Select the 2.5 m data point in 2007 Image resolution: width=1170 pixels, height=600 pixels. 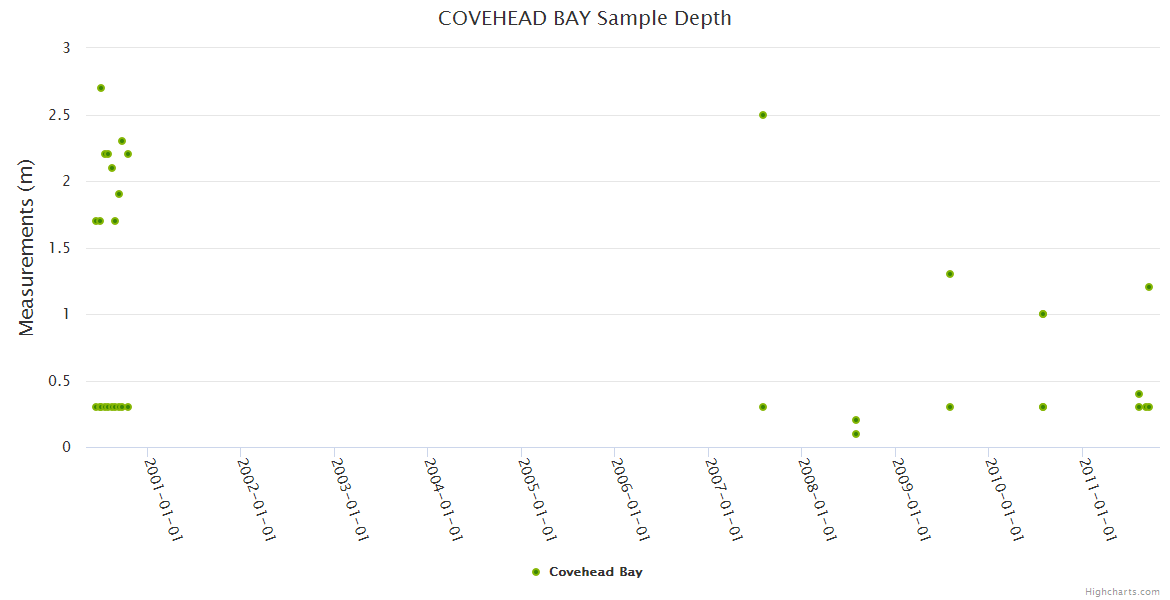click(x=763, y=115)
